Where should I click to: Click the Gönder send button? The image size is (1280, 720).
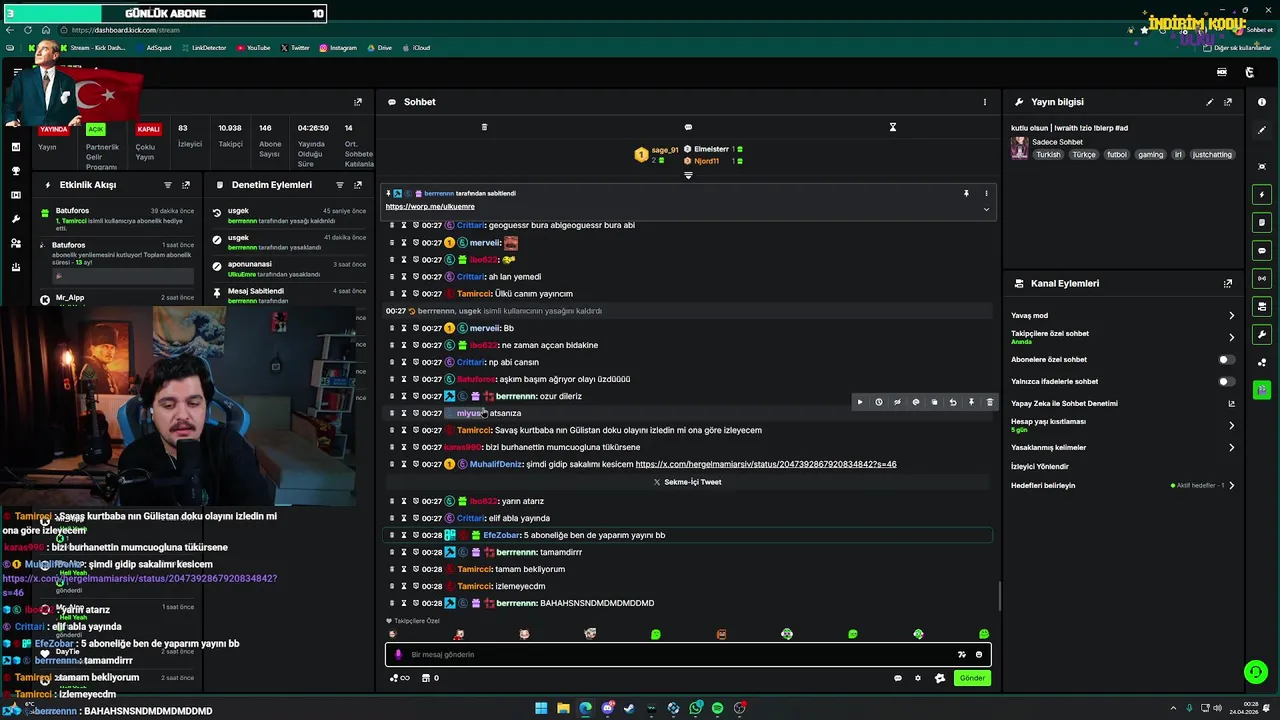click(x=972, y=678)
